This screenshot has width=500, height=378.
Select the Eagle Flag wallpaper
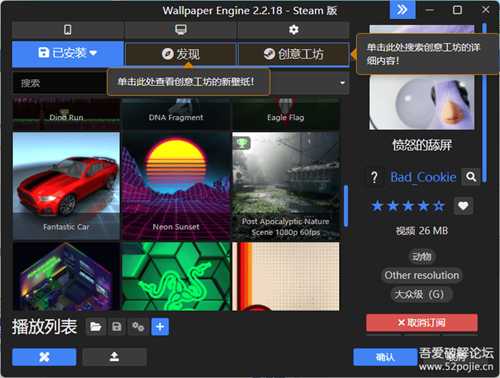coord(286,113)
